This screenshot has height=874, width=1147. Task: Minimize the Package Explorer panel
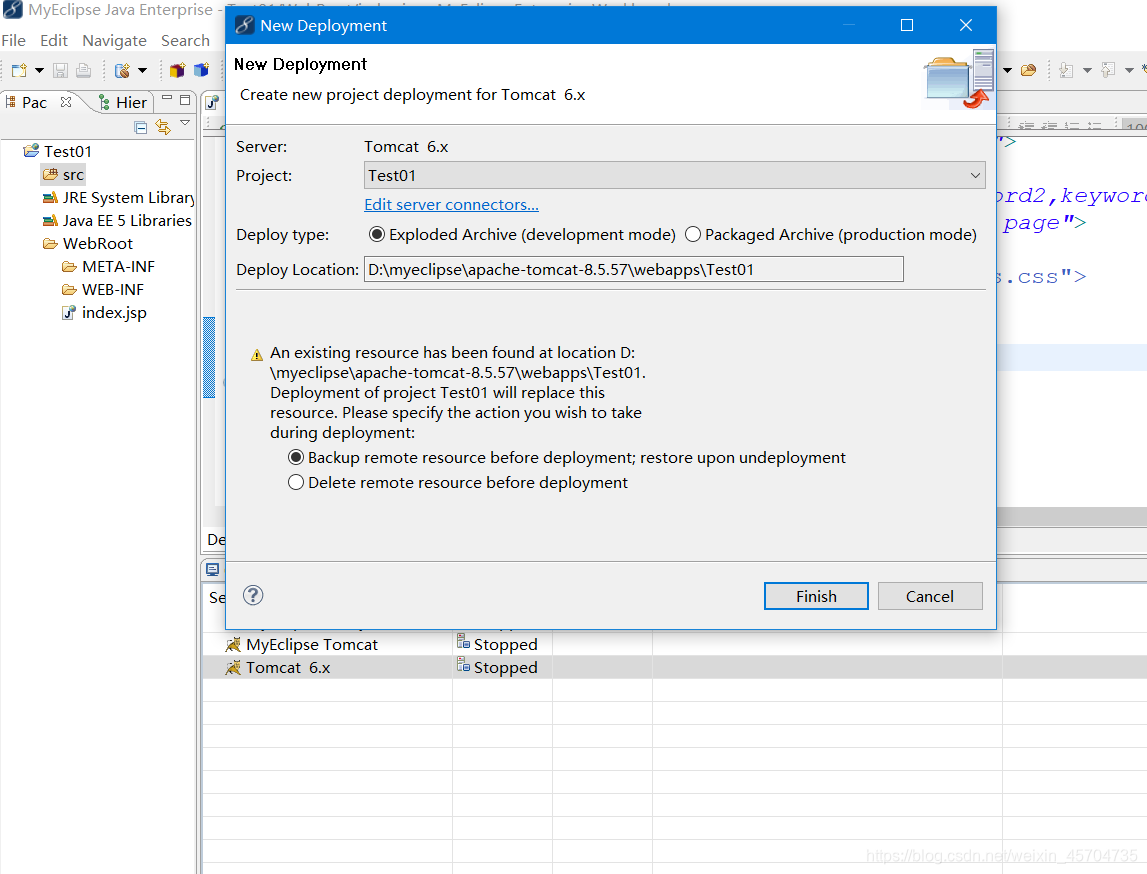click(x=167, y=99)
